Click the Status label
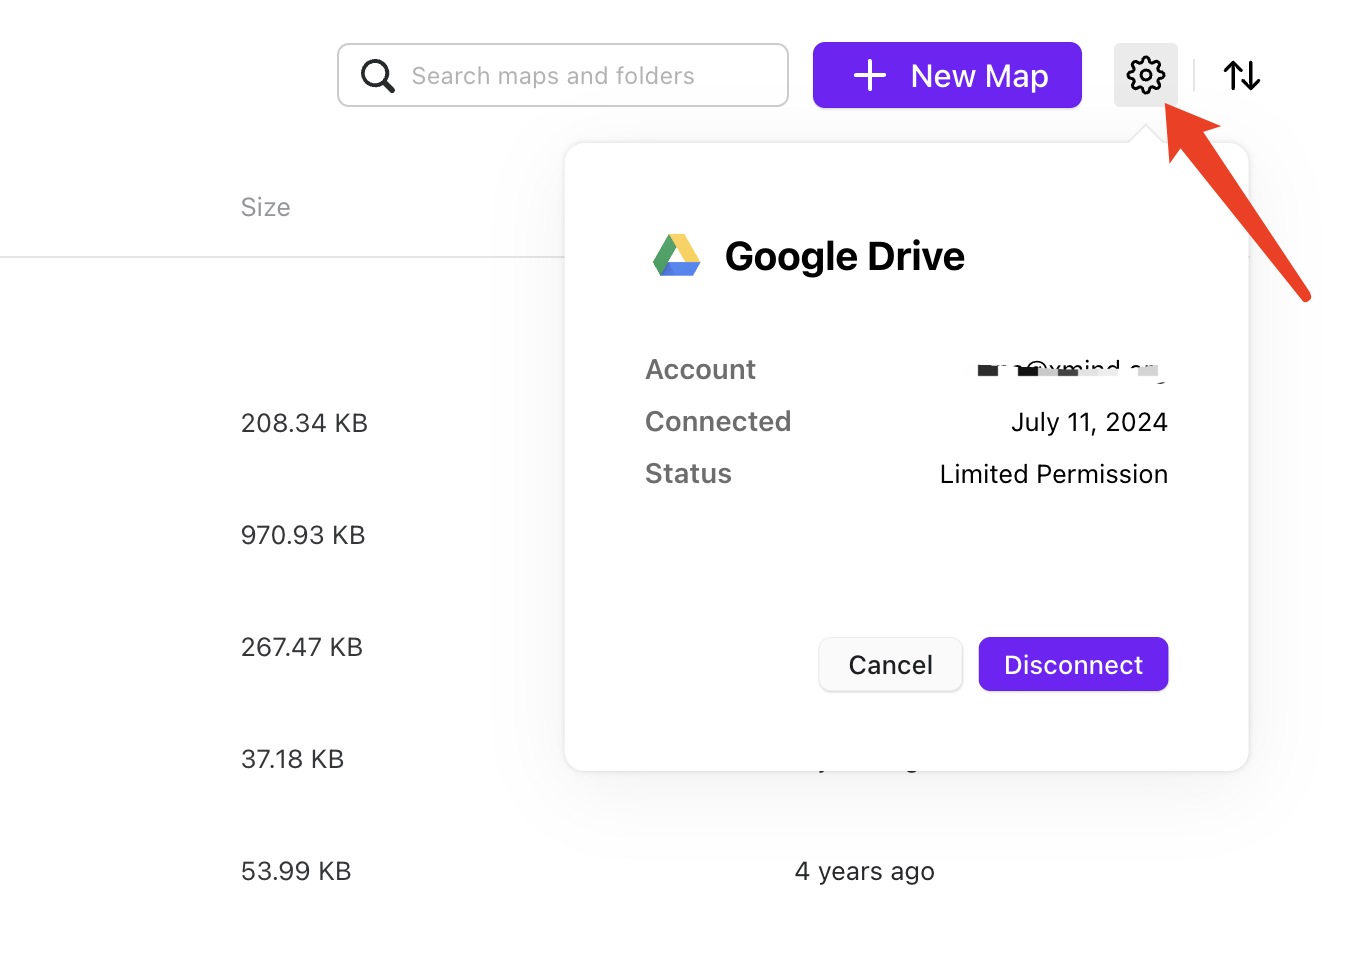 688,474
